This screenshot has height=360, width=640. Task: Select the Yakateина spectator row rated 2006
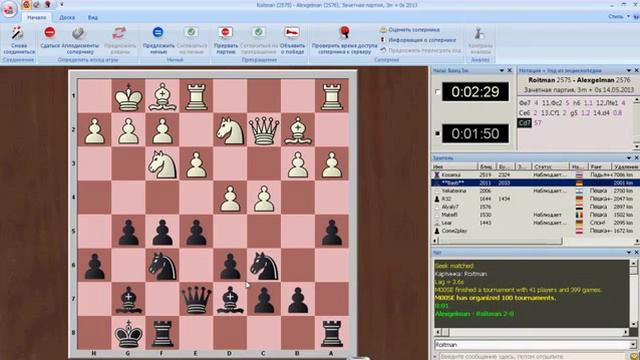pyautogui.click(x=535, y=191)
